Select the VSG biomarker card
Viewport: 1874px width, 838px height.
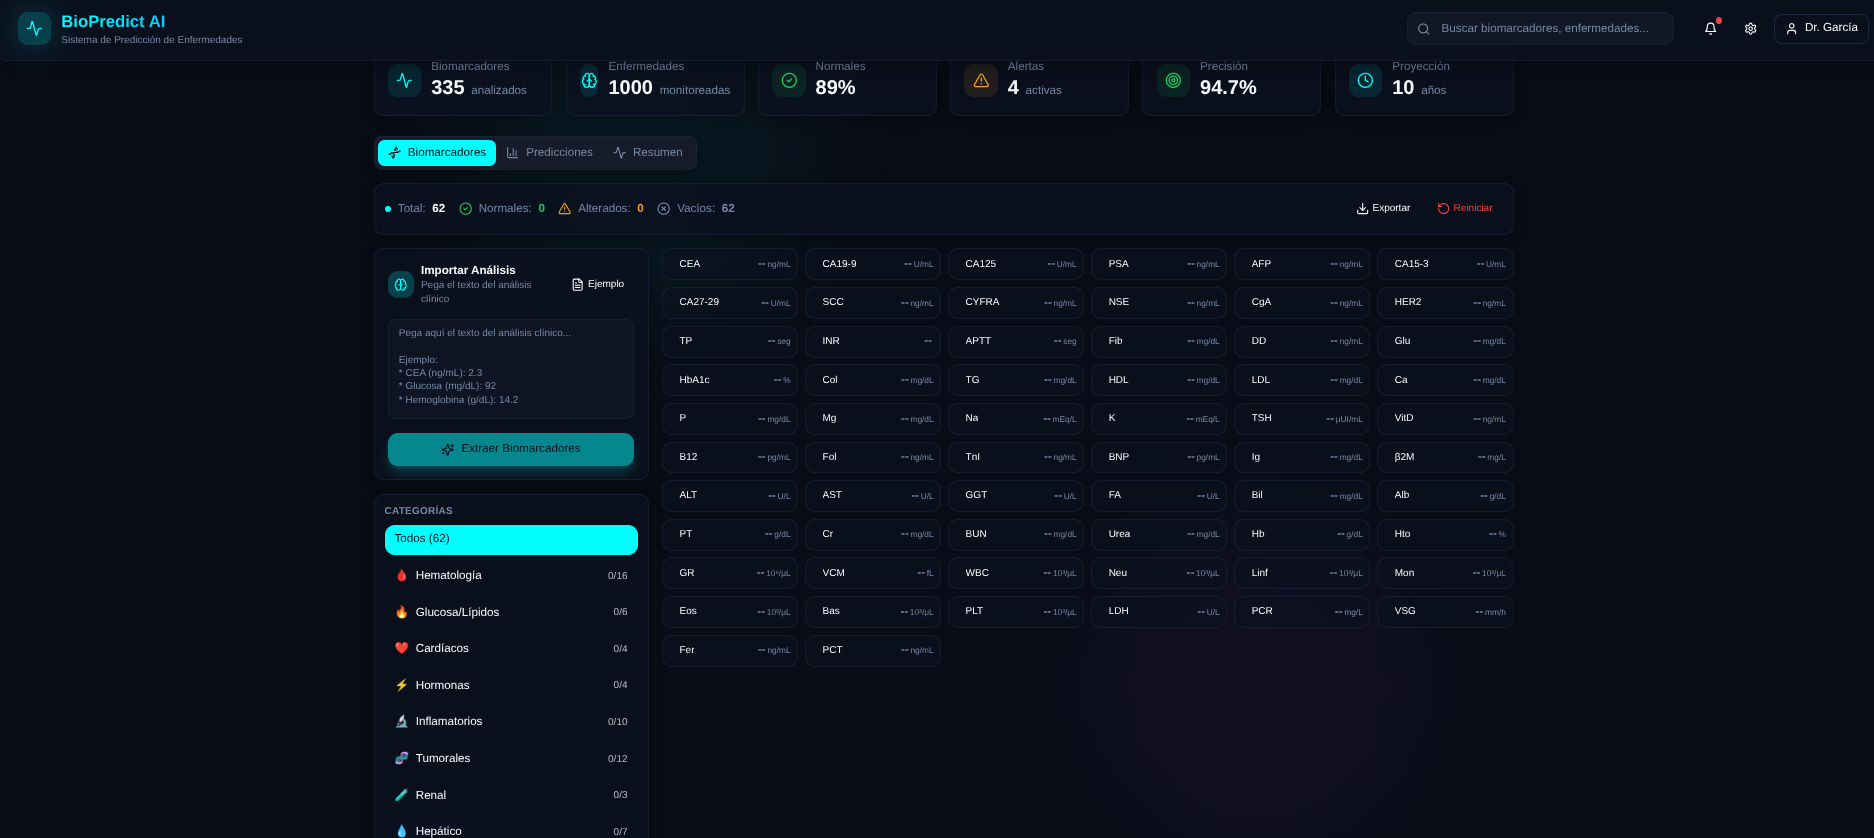pyautogui.click(x=1445, y=611)
